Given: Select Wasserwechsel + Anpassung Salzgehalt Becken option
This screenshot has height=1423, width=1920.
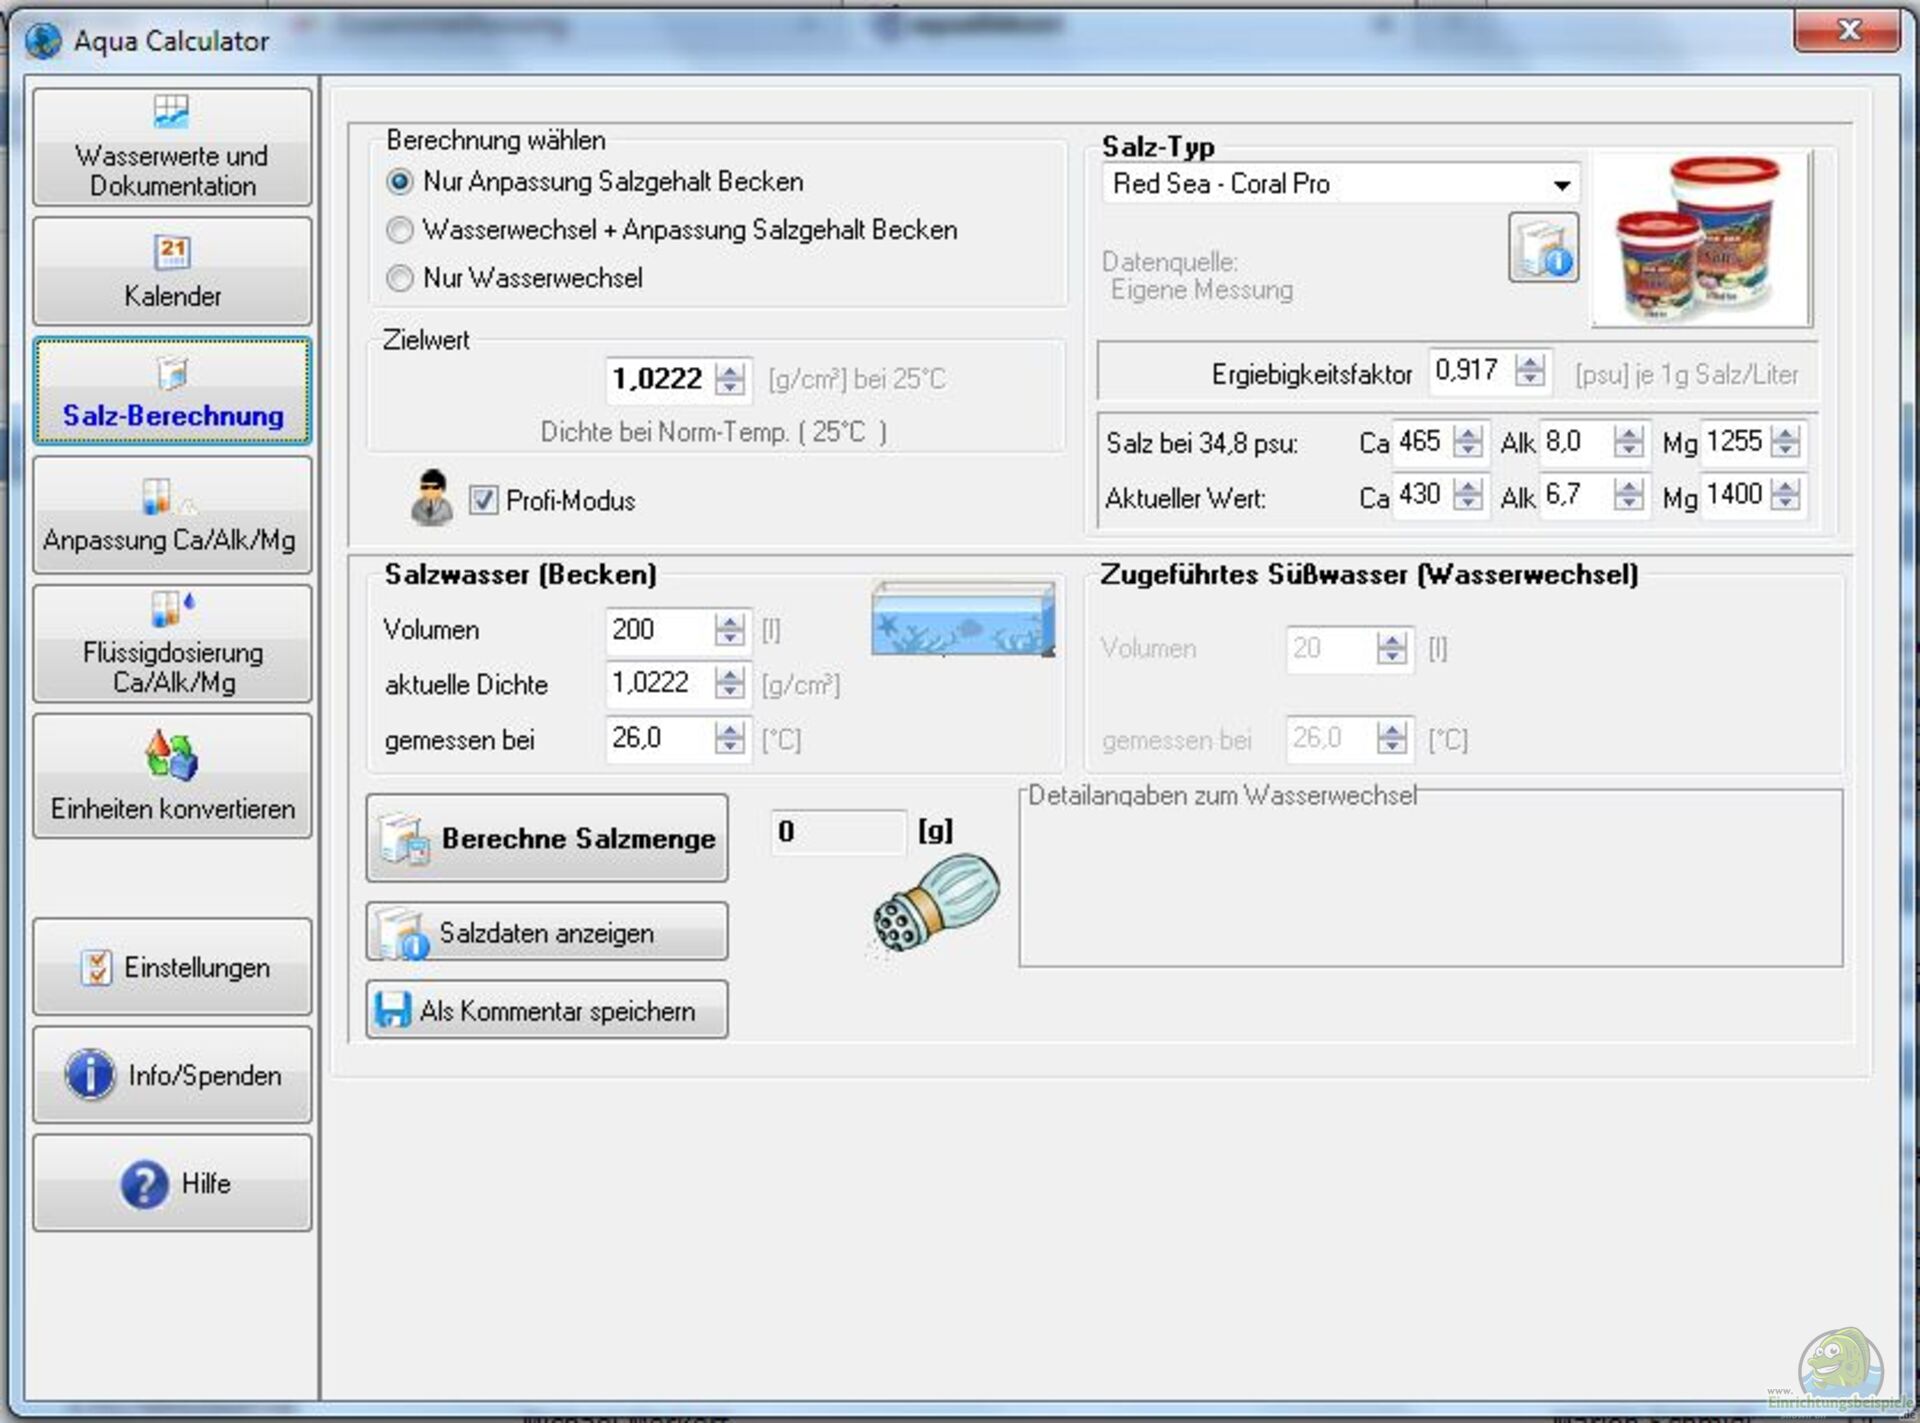Looking at the screenshot, I should pos(400,230).
